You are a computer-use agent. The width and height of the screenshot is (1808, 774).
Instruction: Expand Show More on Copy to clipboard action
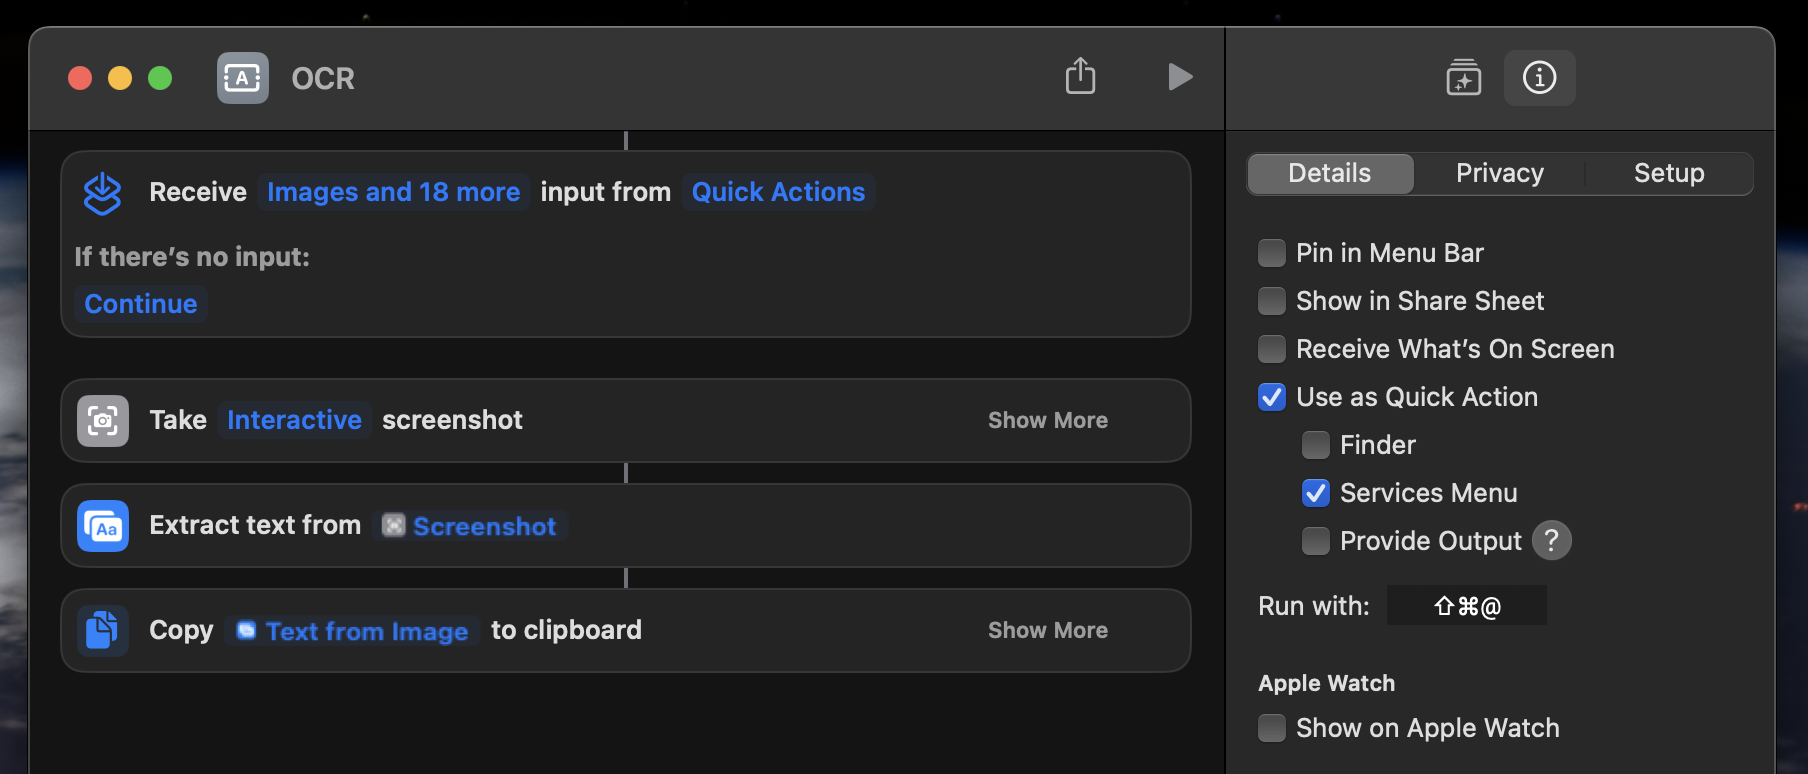(x=1048, y=630)
